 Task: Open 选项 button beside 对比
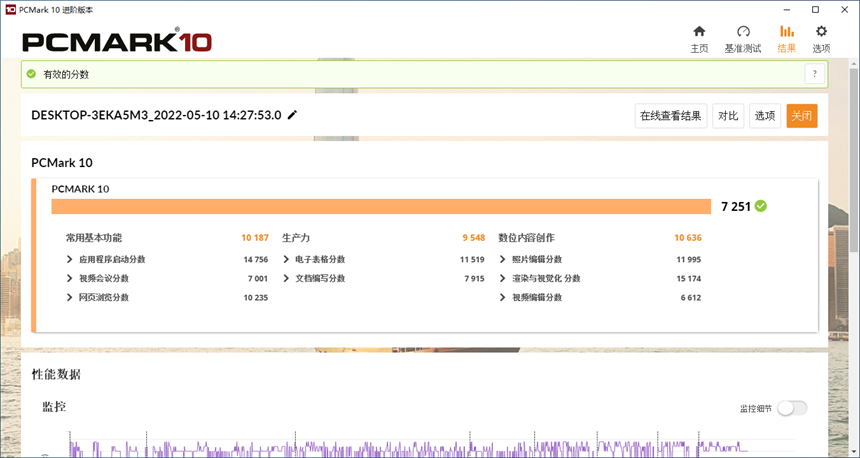[765, 116]
